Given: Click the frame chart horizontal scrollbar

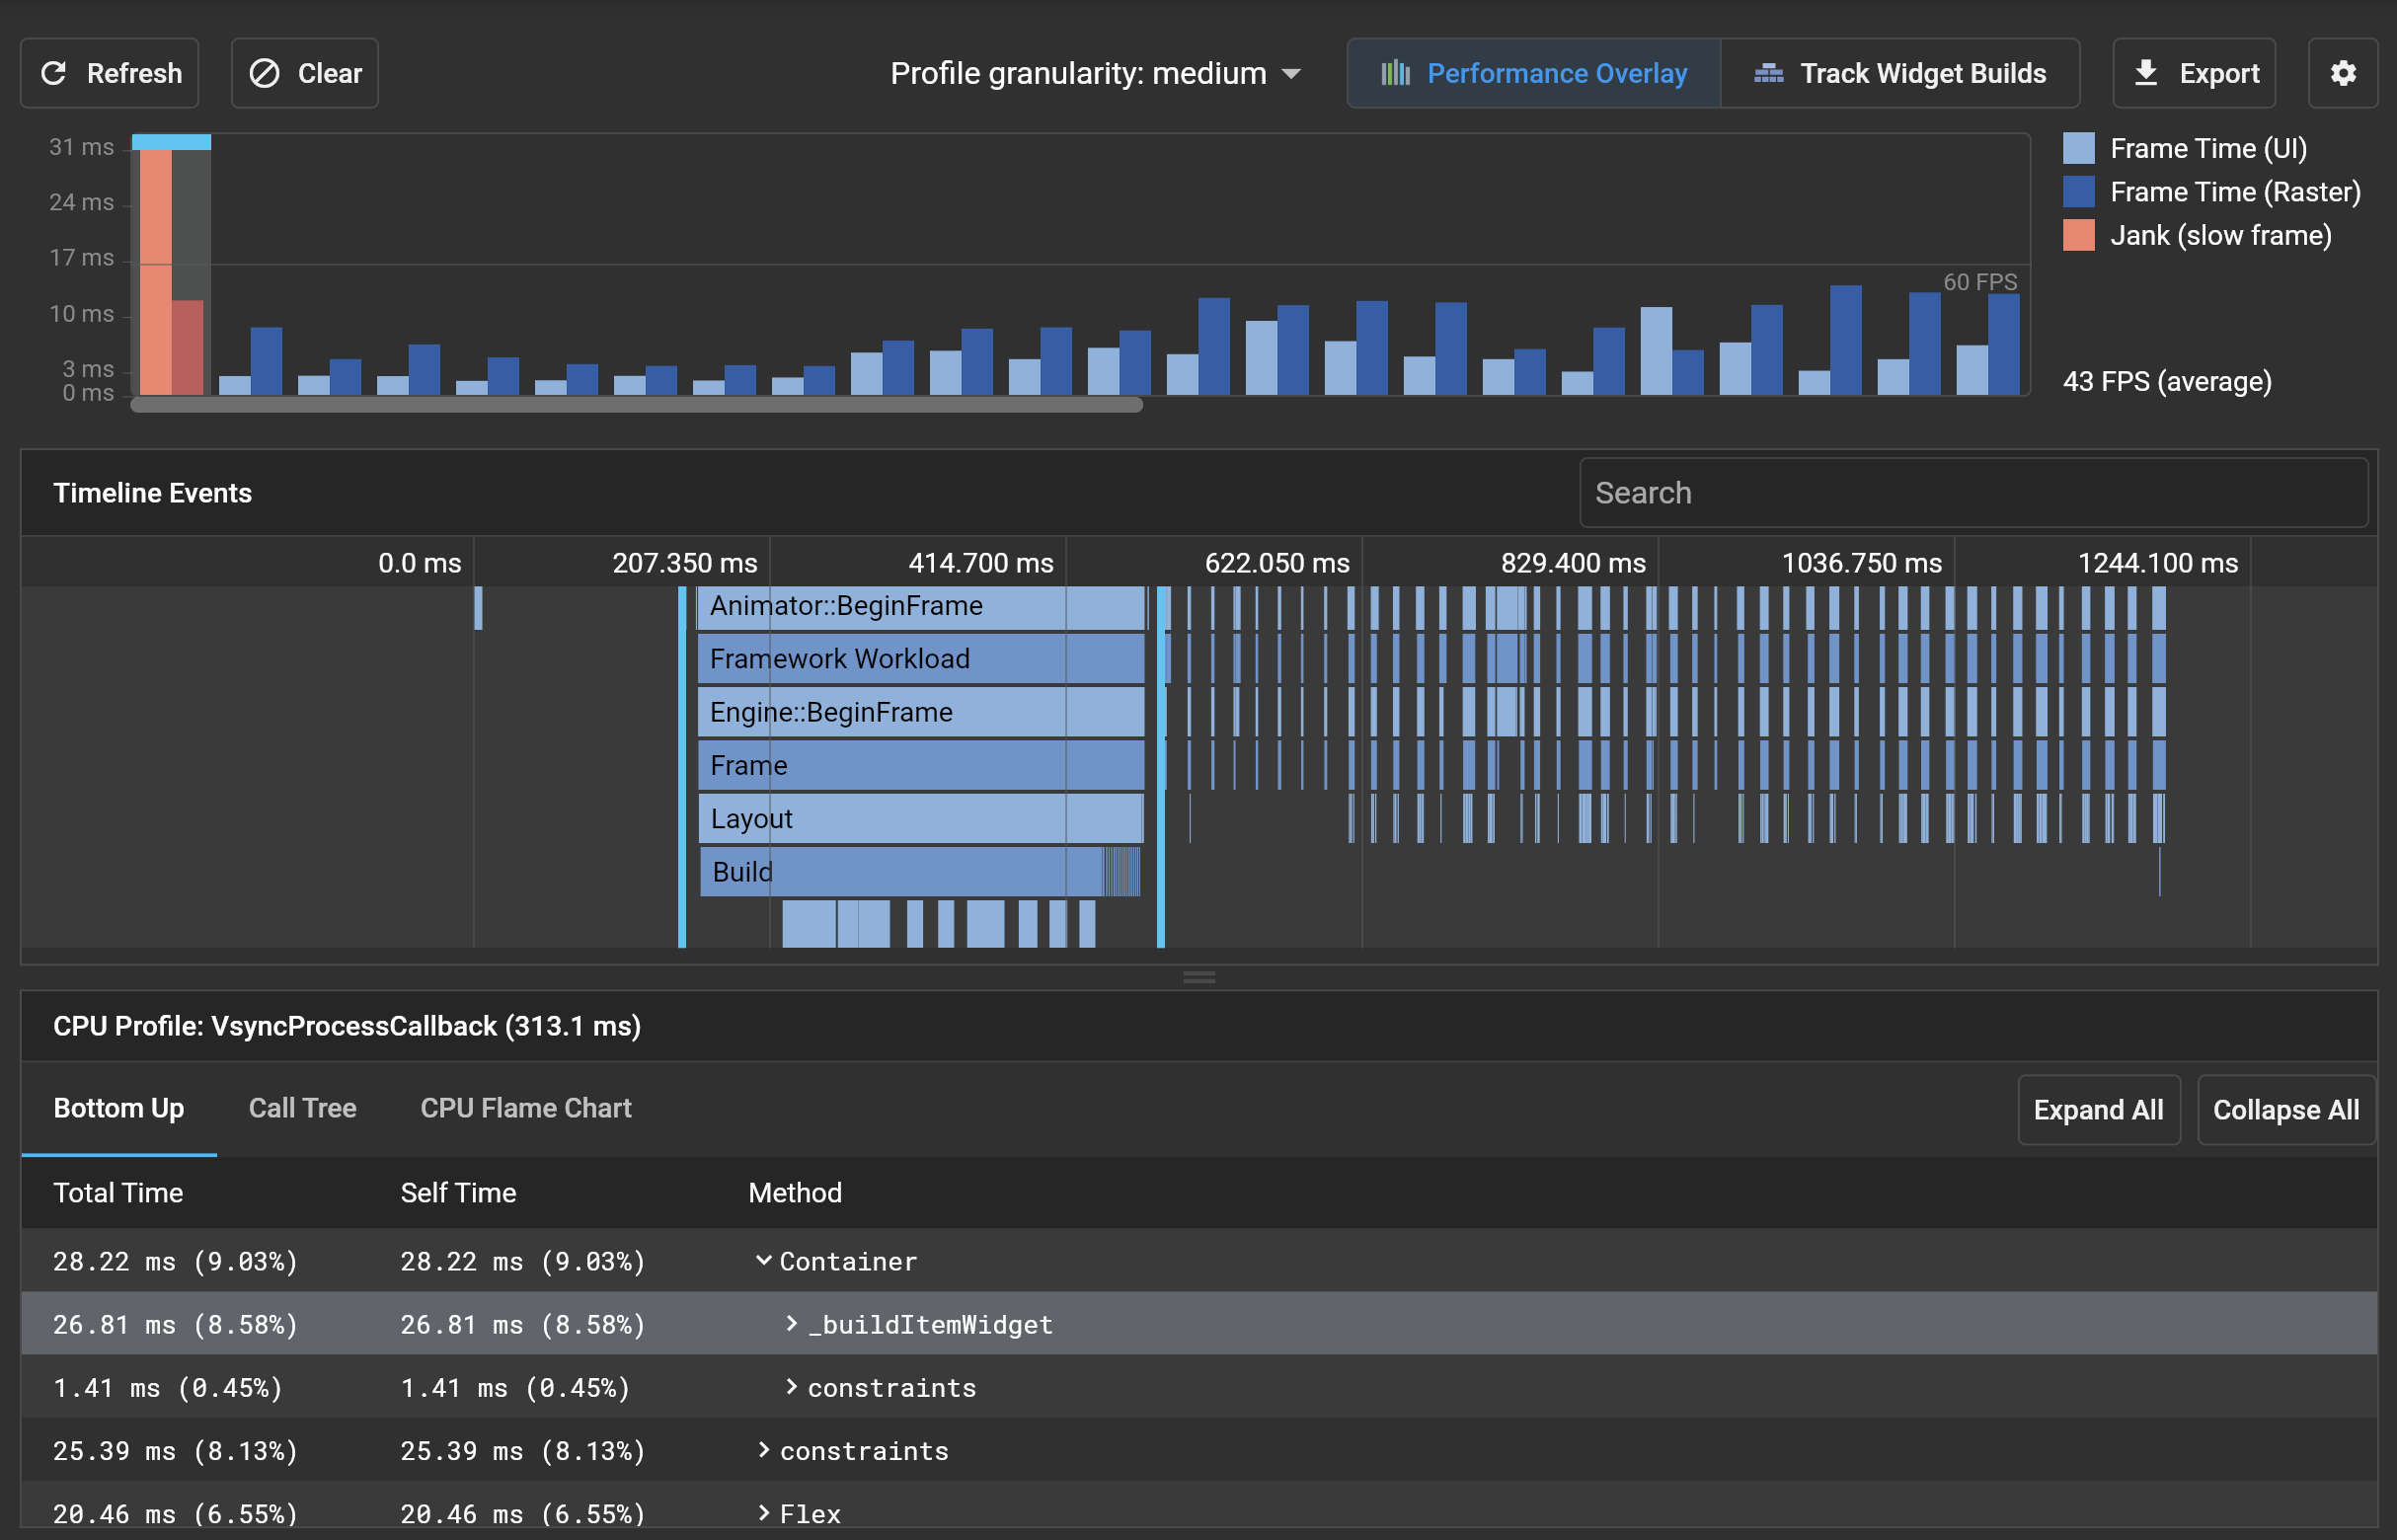Looking at the screenshot, I should click(x=637, y=404).
